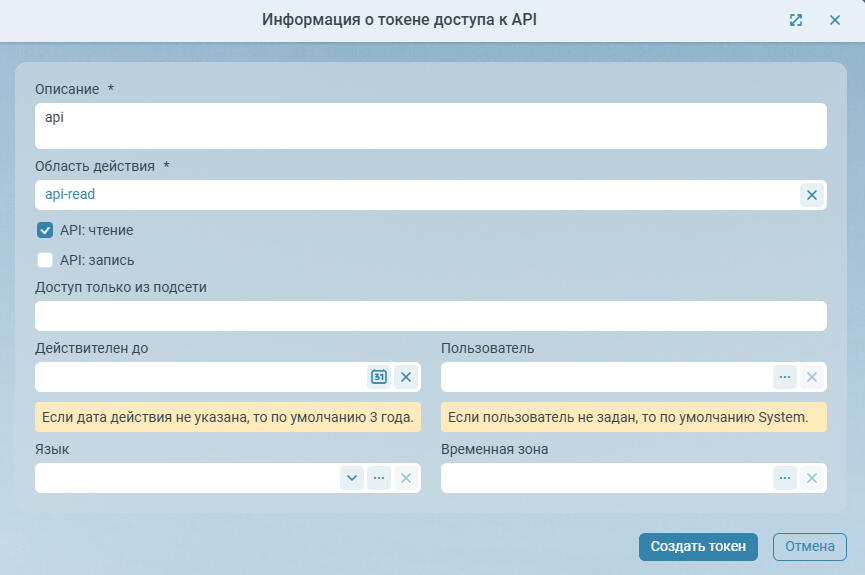The height and width of the screenshot is (575, 865).
Task: Clear the api-read scope field
Action: [811, 195]
